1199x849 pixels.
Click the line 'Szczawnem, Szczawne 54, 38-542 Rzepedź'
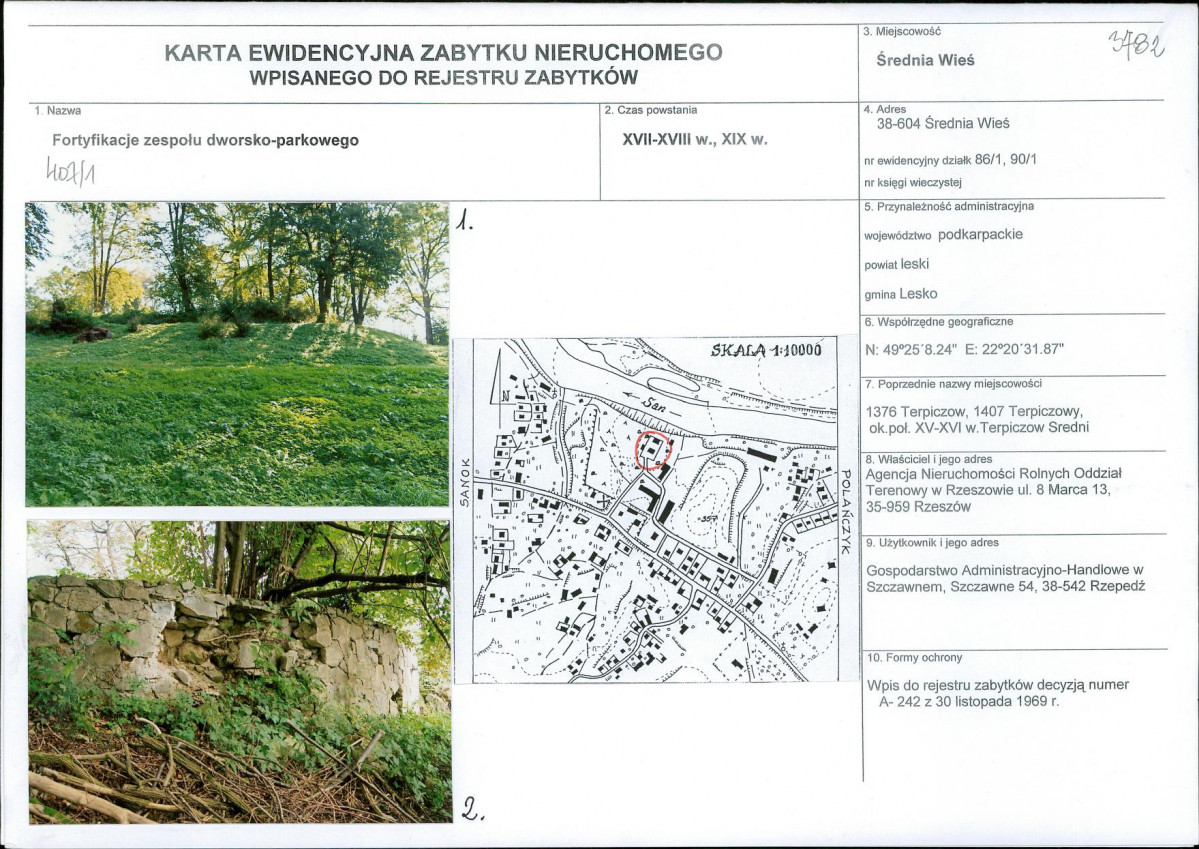1006,587
